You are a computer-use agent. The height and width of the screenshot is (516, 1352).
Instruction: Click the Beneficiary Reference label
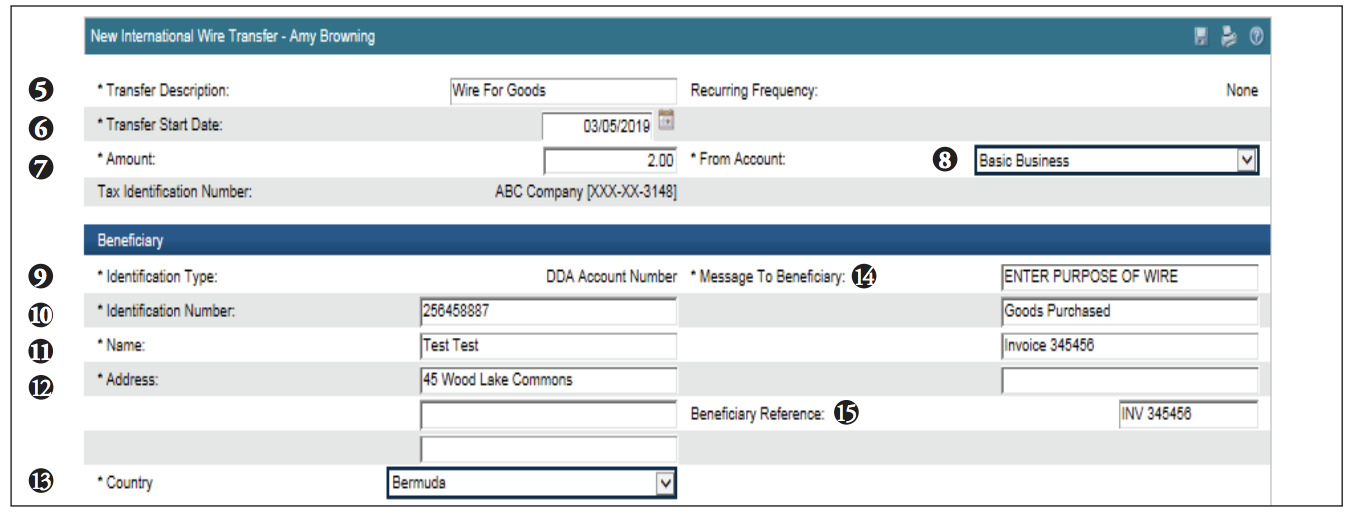click(x=757, y=414)
